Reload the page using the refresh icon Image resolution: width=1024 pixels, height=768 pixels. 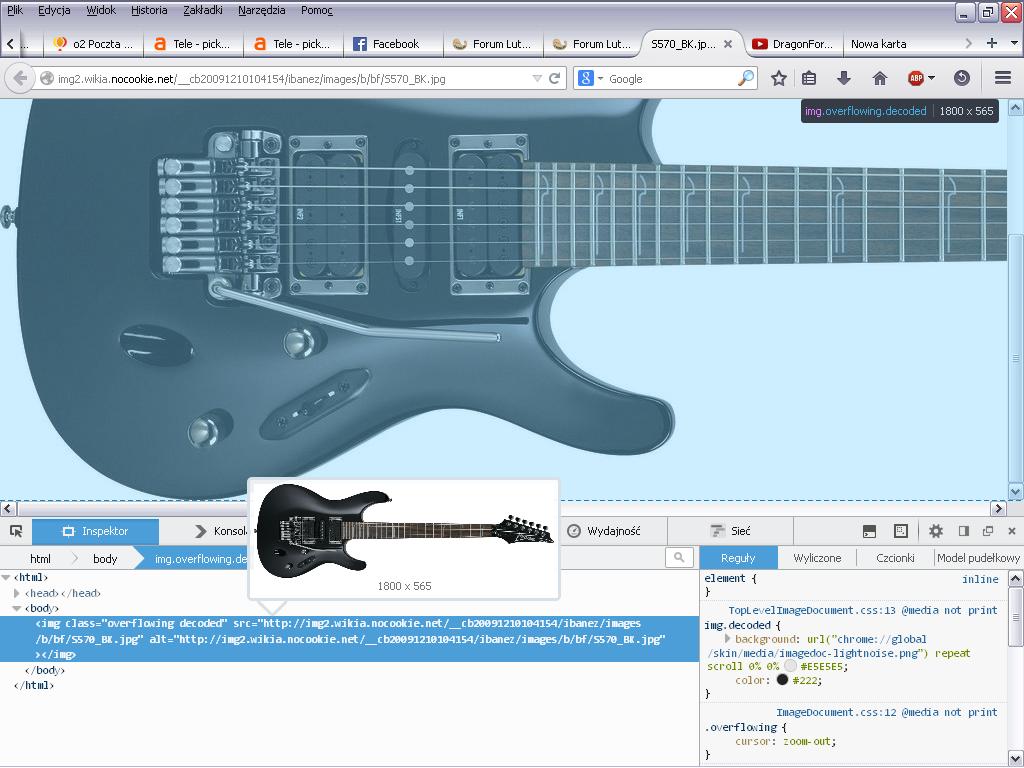click(x=554, y=78)
